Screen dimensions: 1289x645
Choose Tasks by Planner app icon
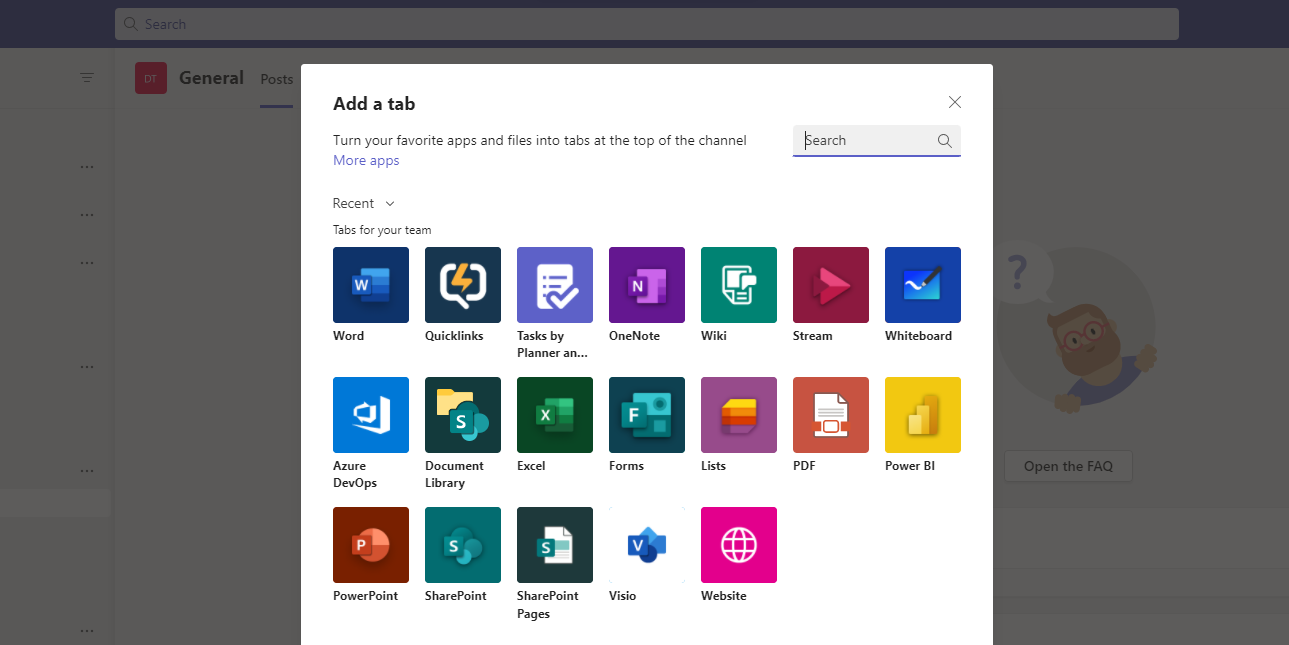[x=555, y=285]
